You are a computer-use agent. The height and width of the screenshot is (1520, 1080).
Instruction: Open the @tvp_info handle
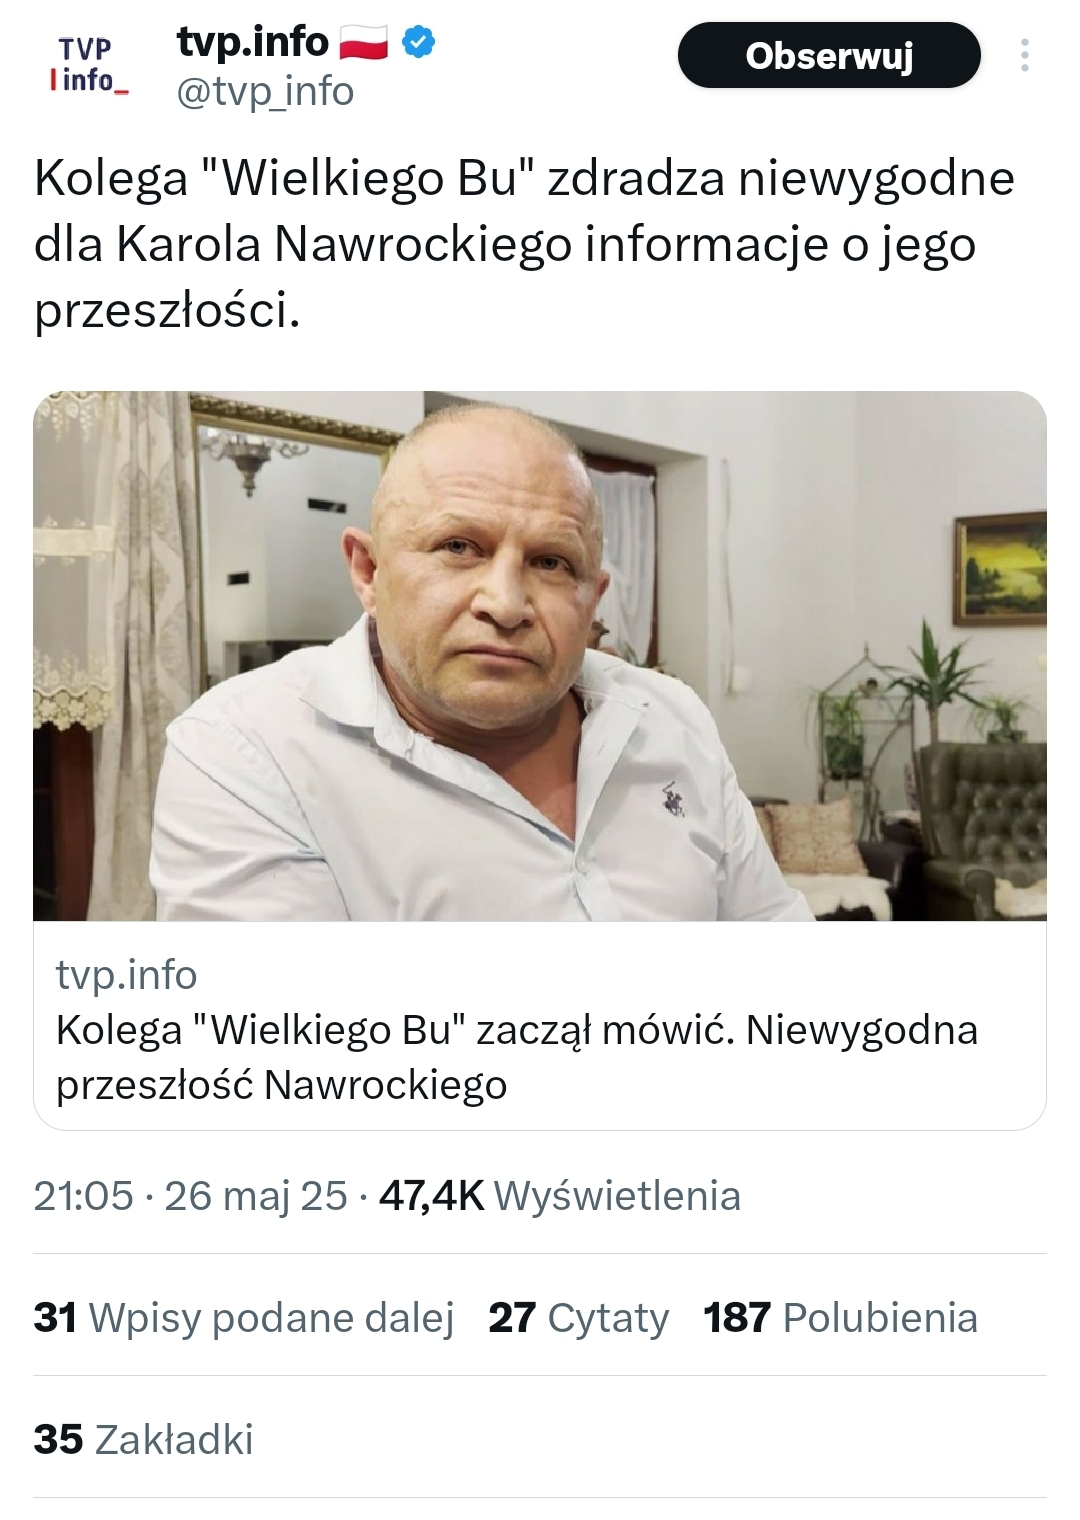click(x=265, y=92)
